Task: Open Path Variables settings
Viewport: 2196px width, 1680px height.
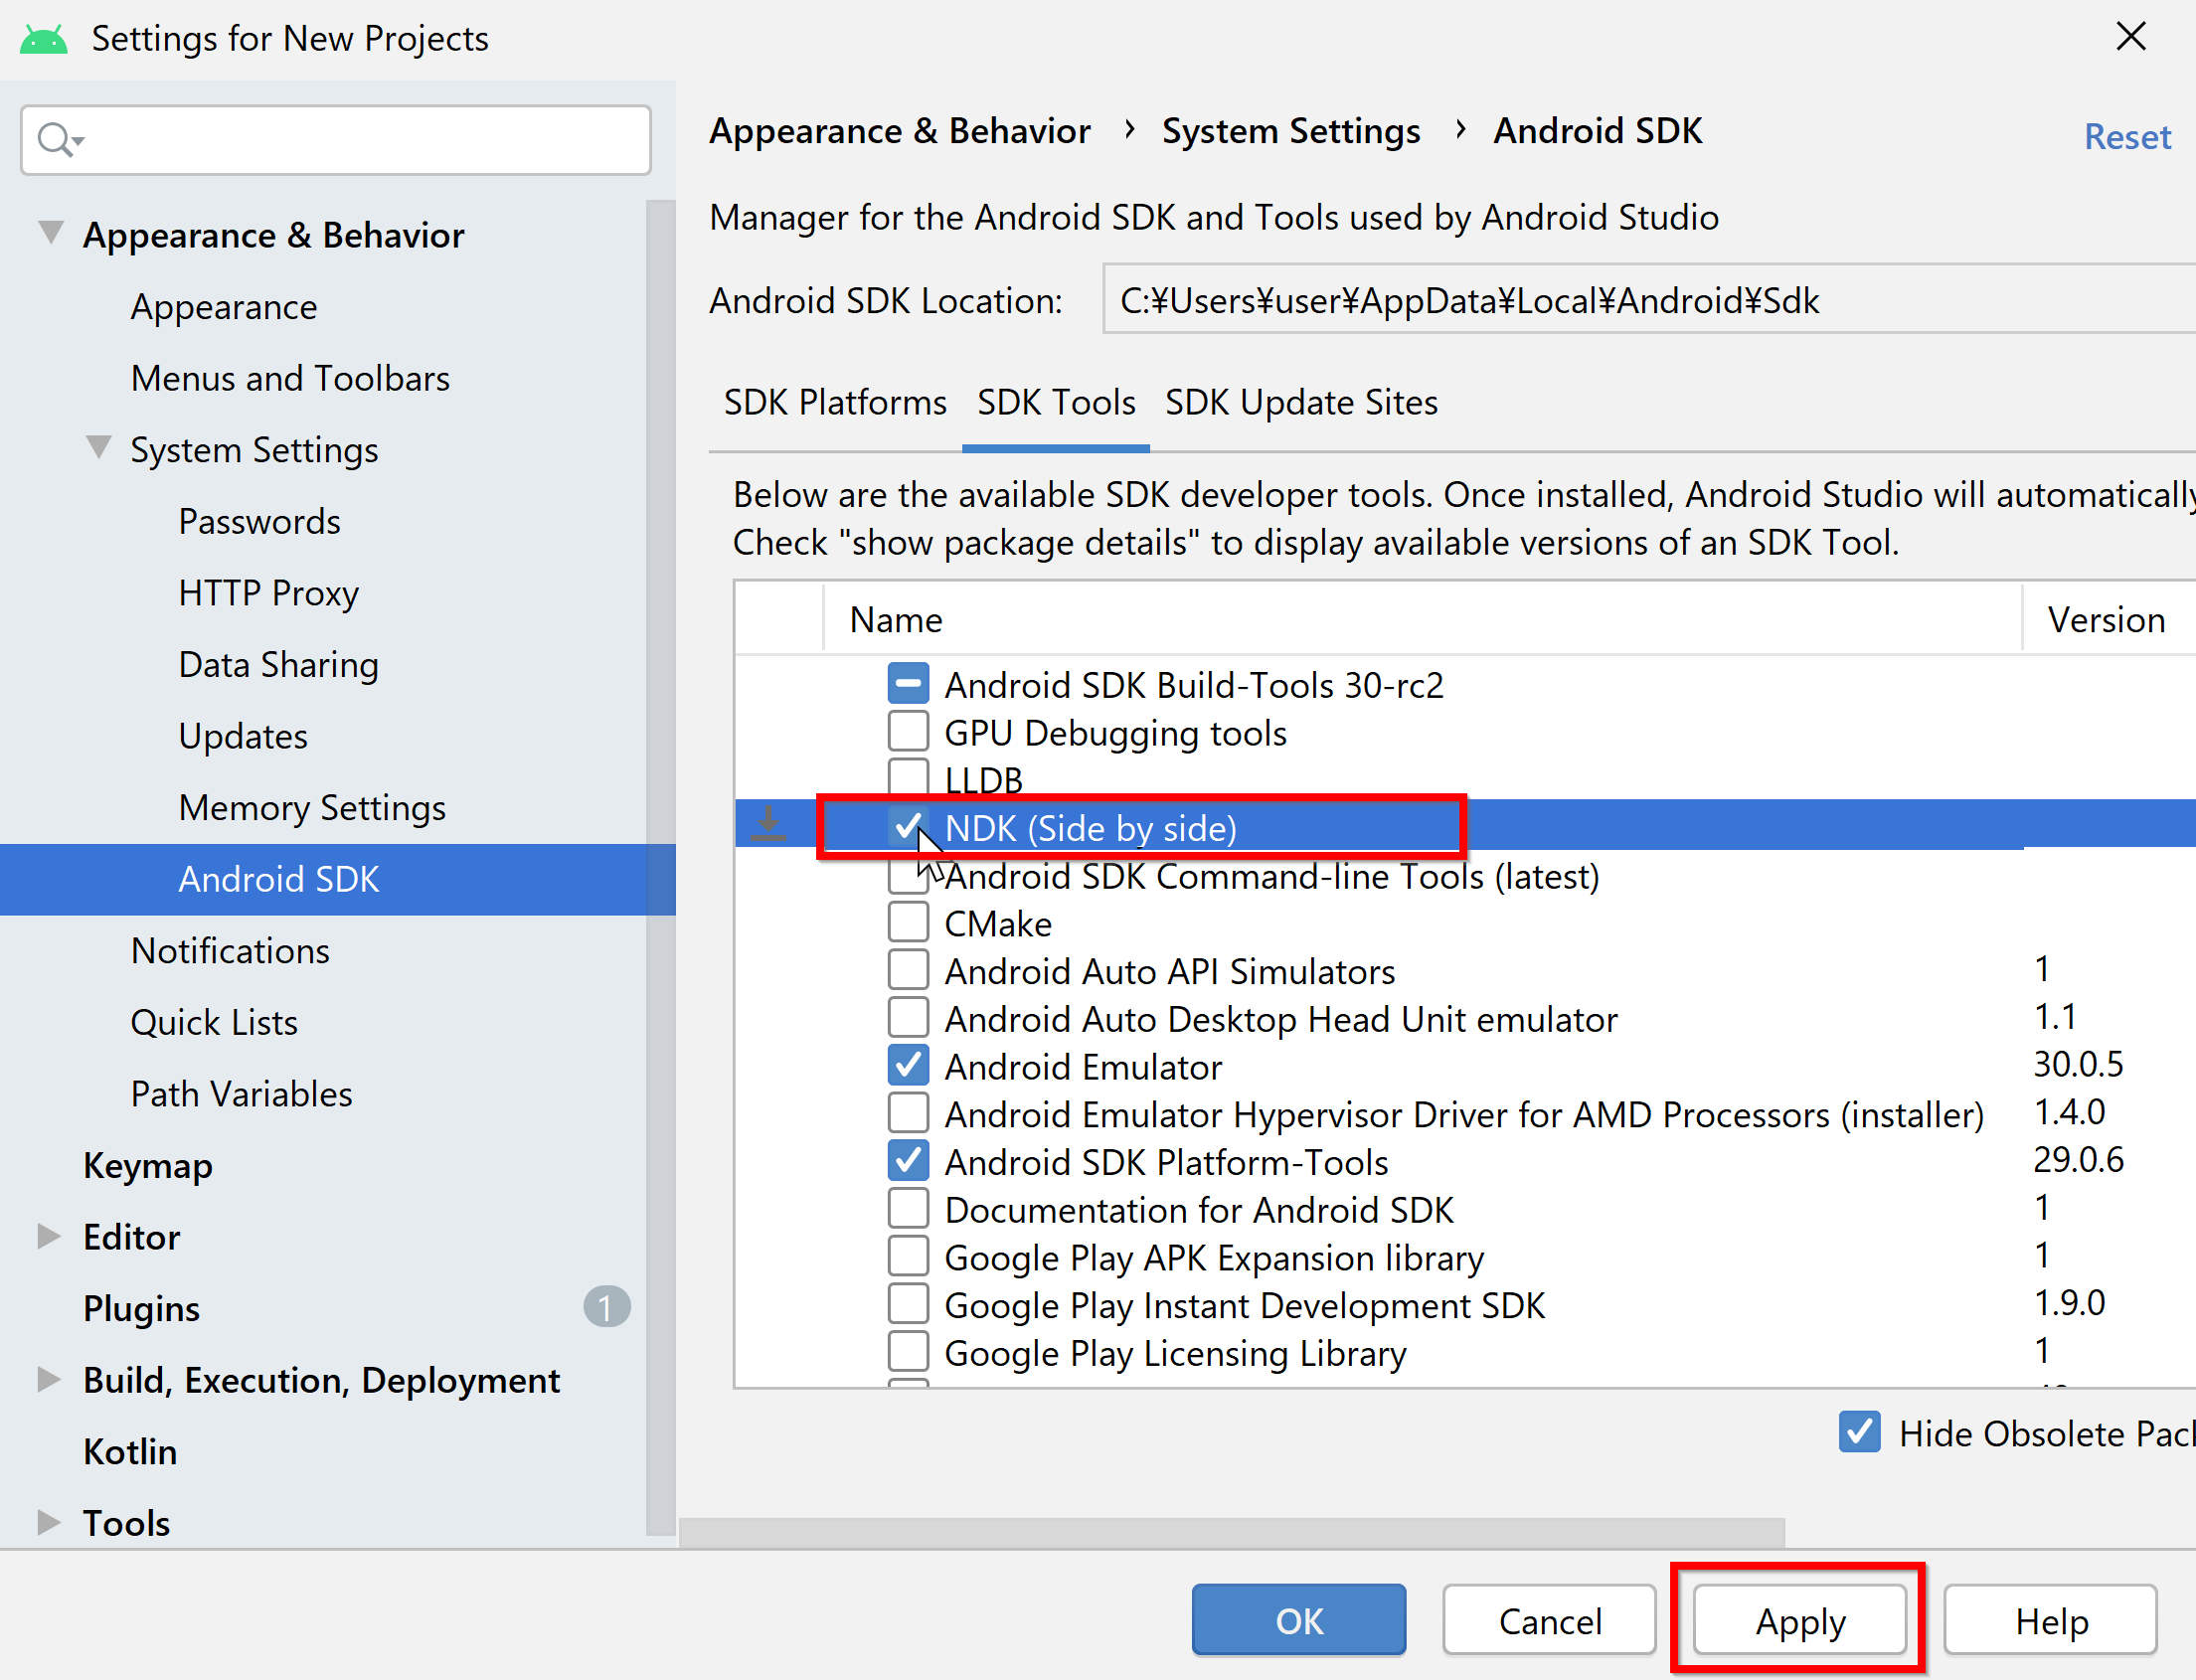Action: pyautogui.click(x=241, y=1093)
